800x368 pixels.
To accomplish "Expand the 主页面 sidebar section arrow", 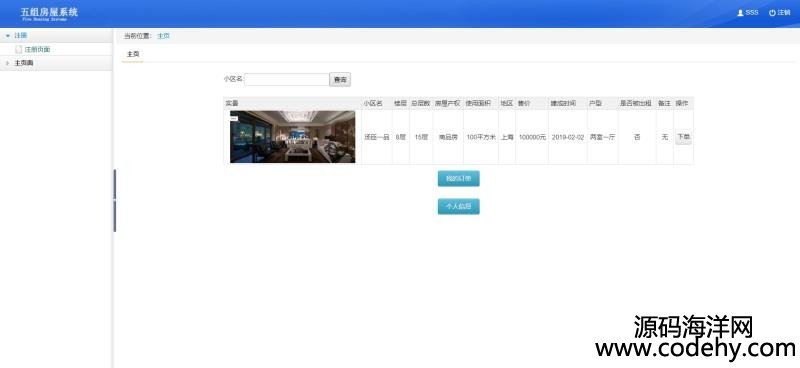I will pos(8,63).
